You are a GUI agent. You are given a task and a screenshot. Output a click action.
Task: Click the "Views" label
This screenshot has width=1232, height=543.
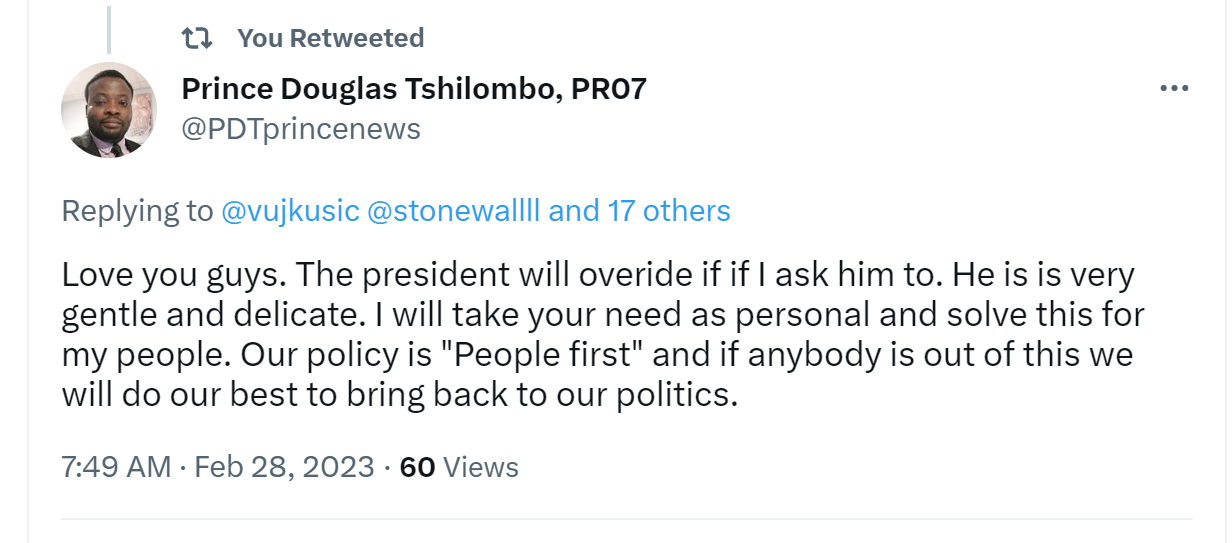pos(480,467)
